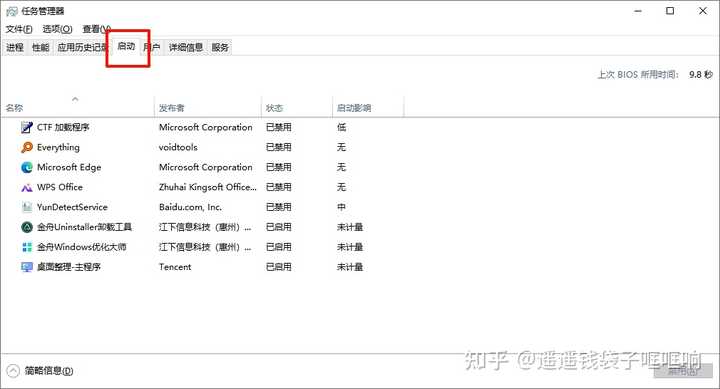
Task: Sort by the 启动影响 column header
Action: [368, 108]
